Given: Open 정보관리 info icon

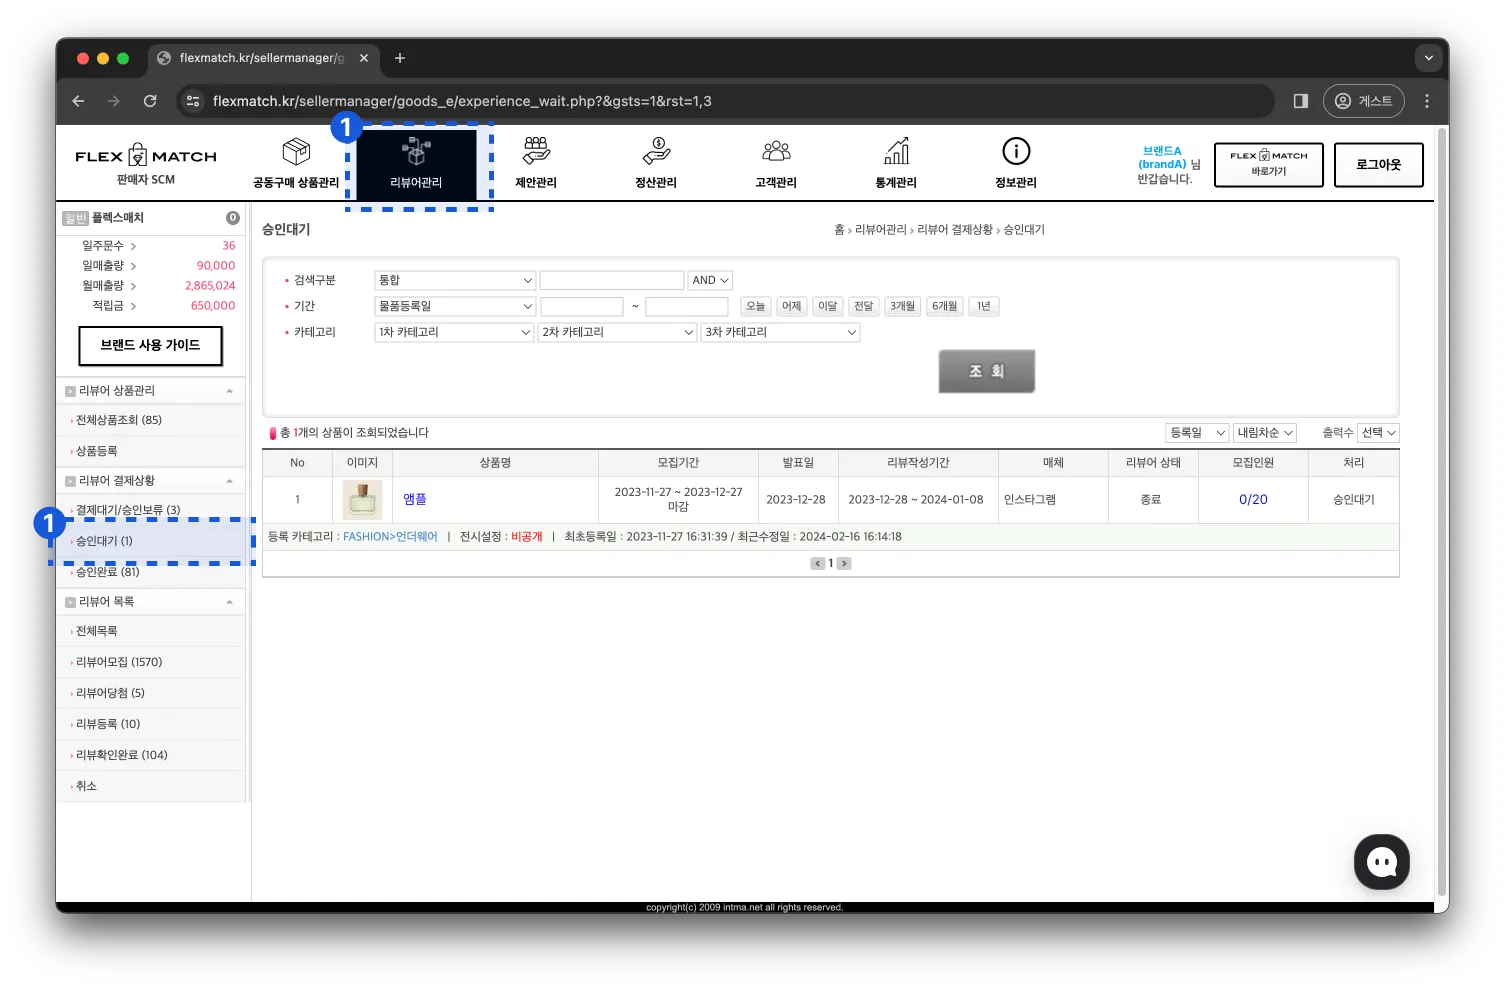Looking at the screenshot, I should coord(1016,151).
